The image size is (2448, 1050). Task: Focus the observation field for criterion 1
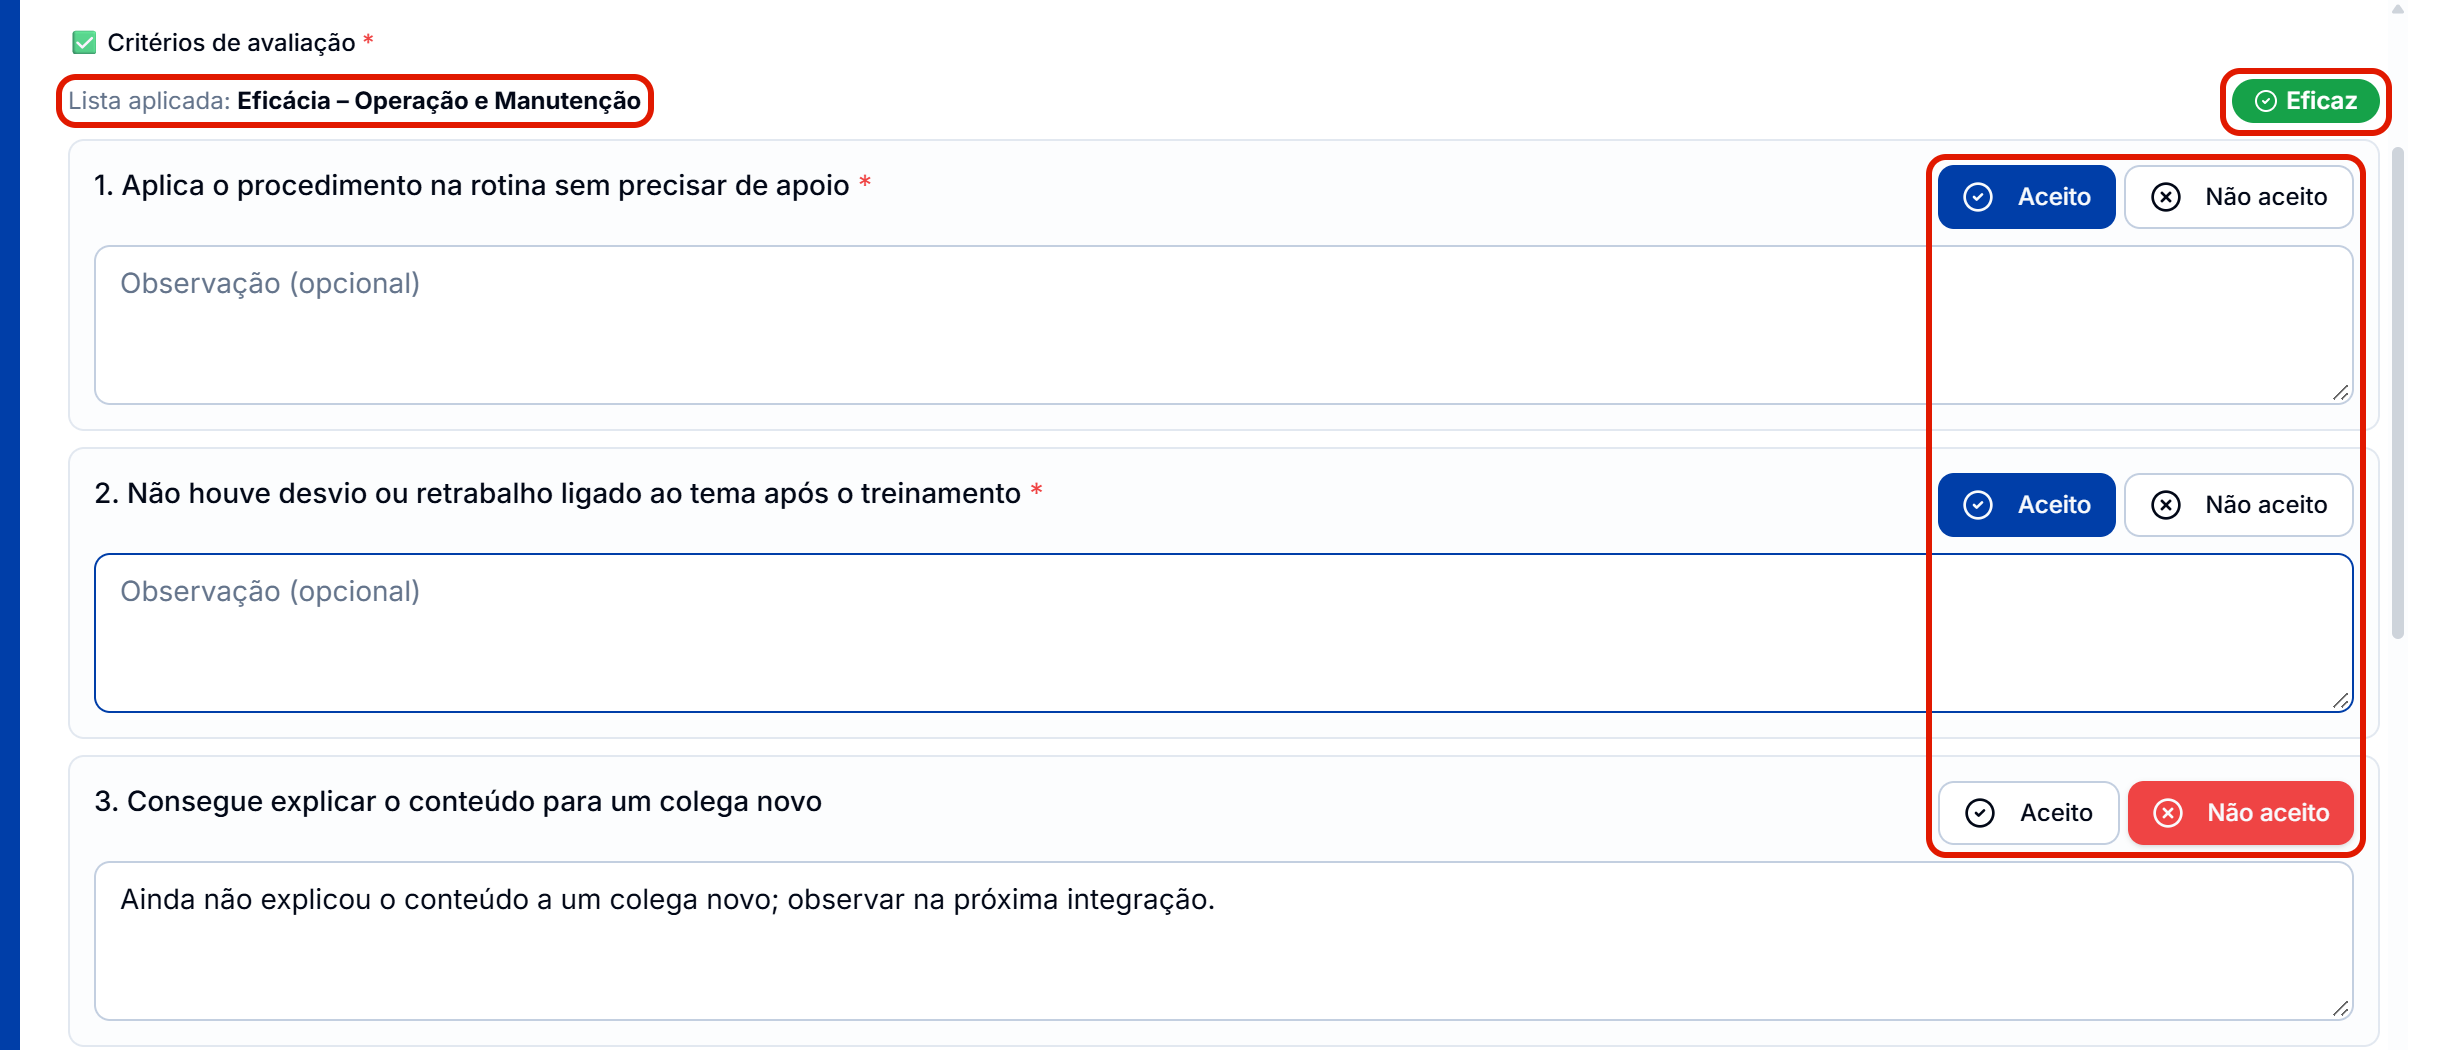point(1223,325)
